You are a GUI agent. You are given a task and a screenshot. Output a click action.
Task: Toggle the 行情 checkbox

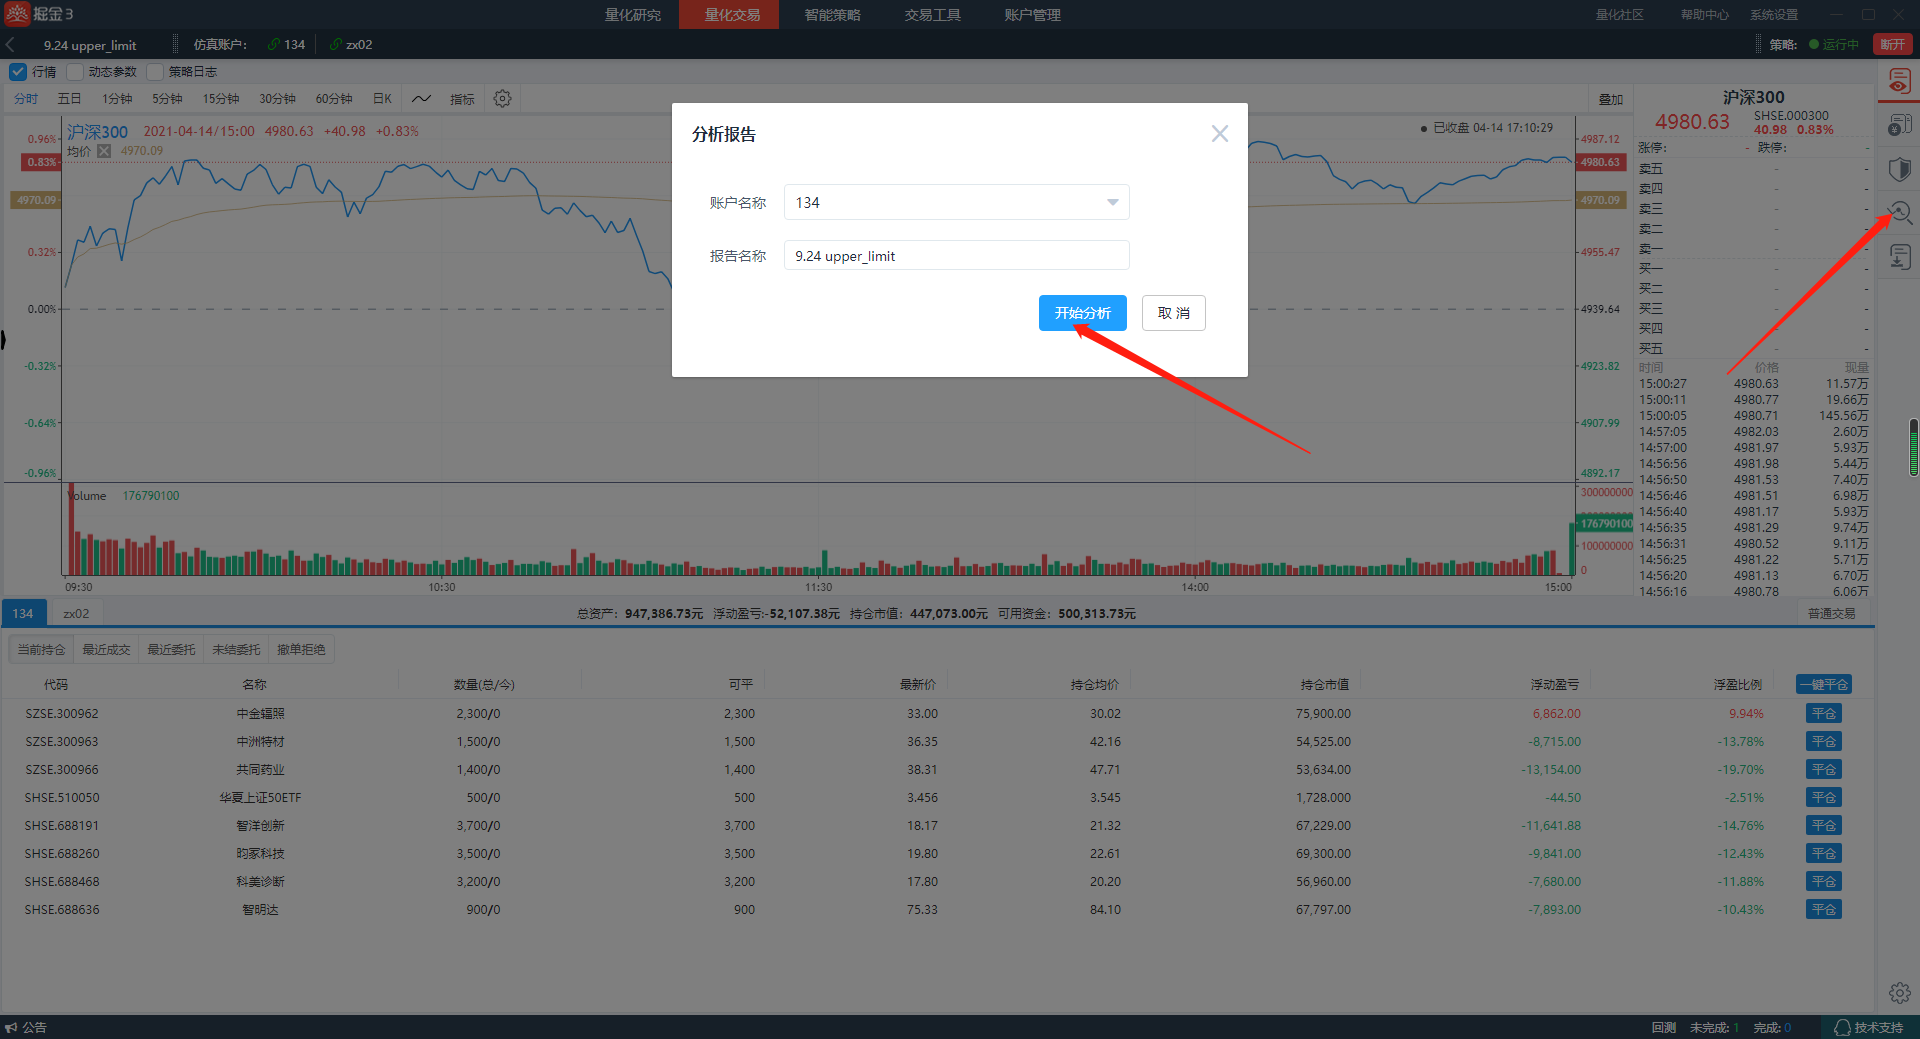click(x=18, y=72)
